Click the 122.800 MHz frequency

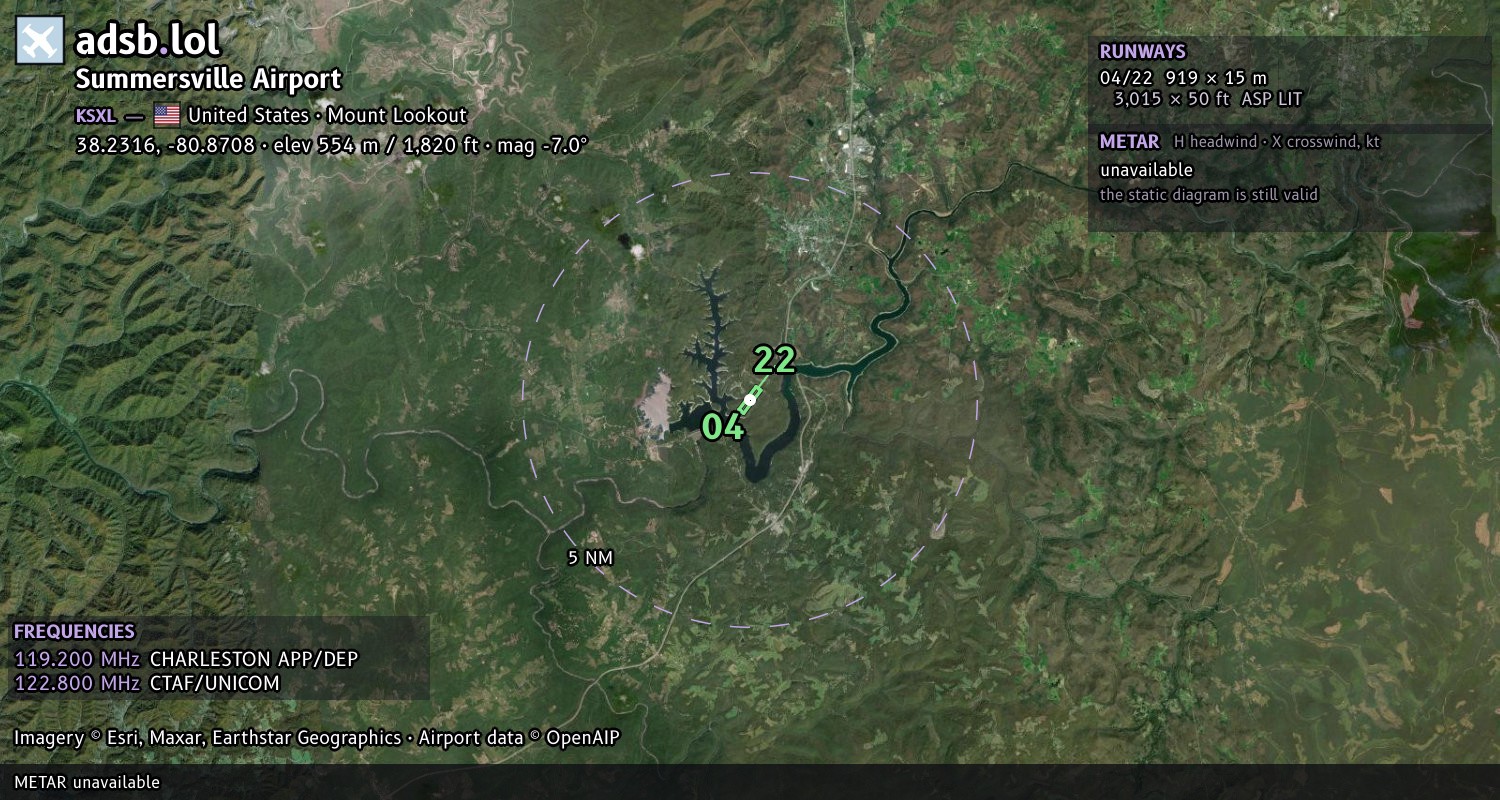point(77,683)
